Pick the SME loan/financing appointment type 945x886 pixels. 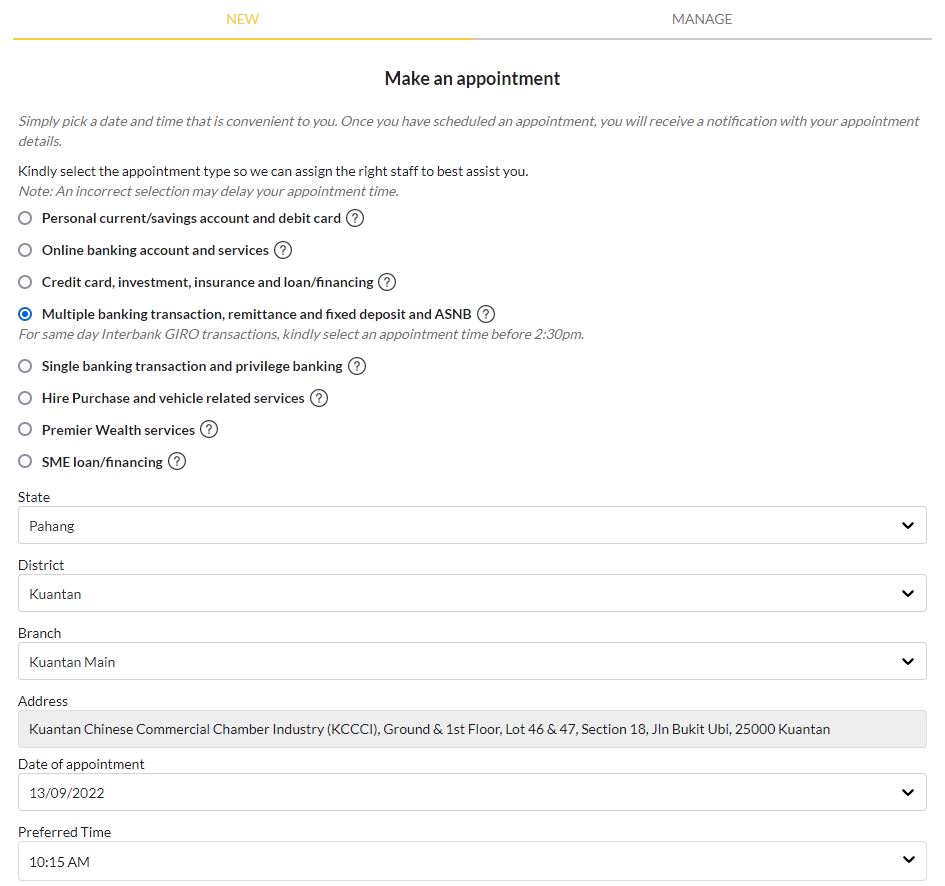pyautogui.click(x=24, y=462)
